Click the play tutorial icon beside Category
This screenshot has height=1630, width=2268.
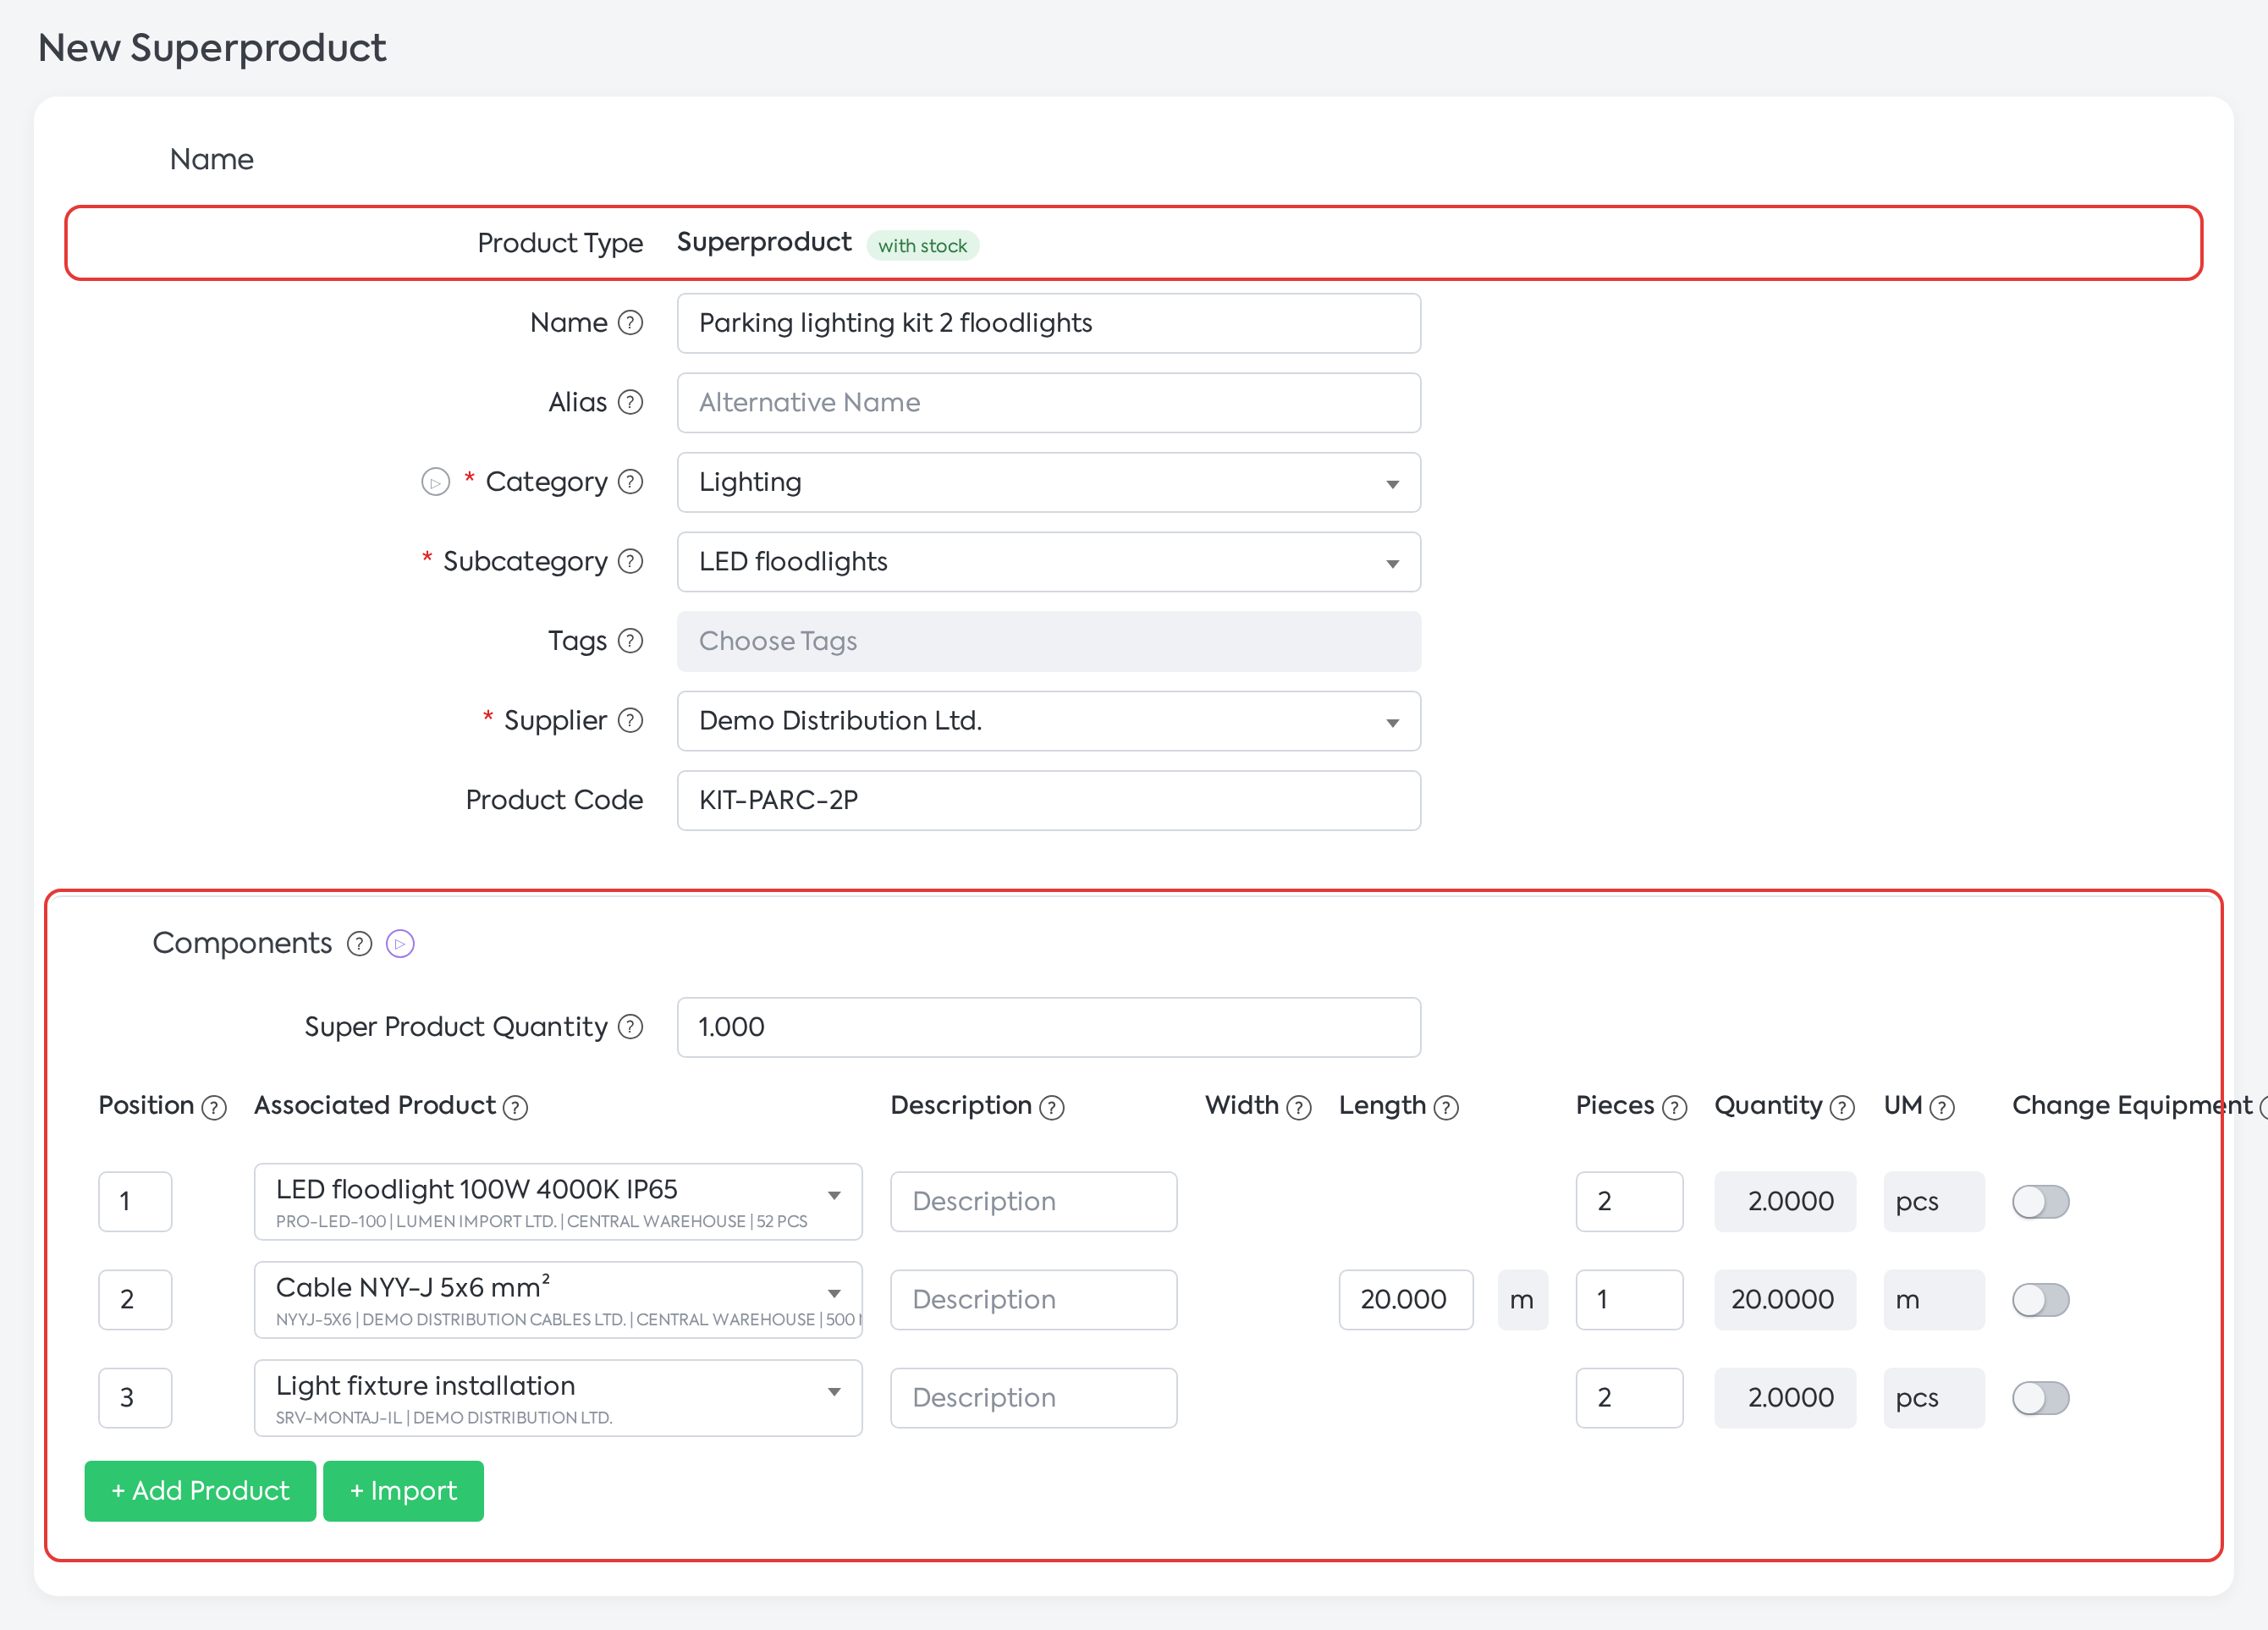click(x=435, y=482)
